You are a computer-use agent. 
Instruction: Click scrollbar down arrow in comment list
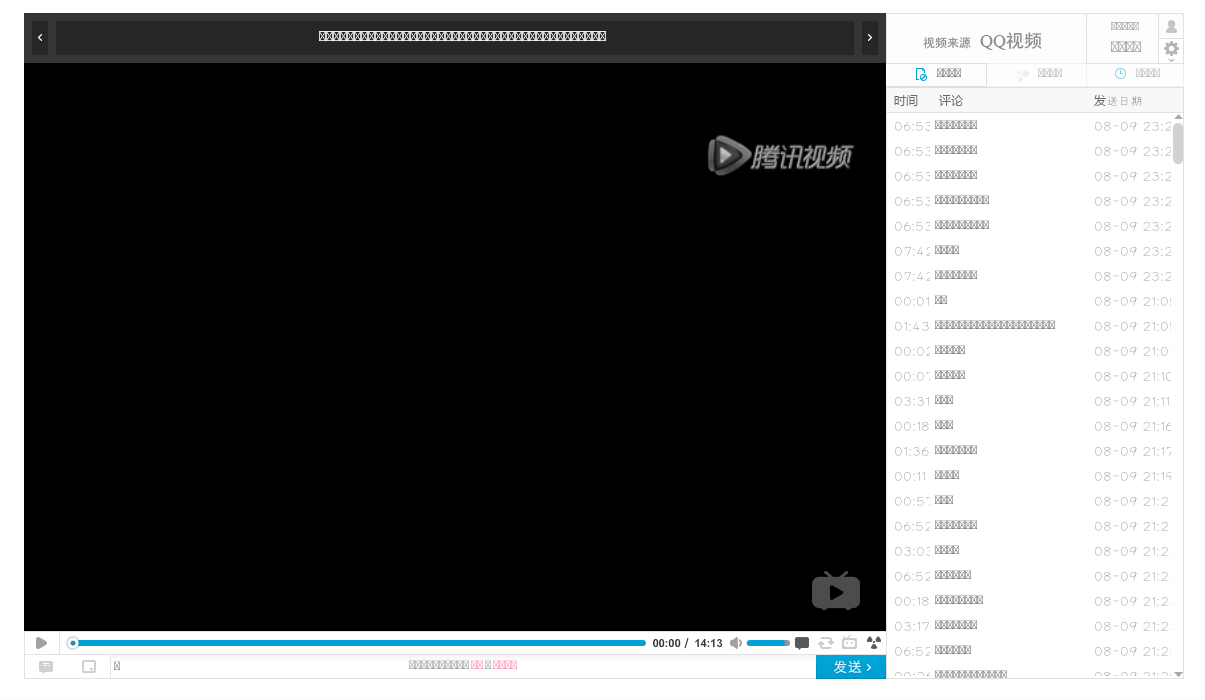[1178, 674]
